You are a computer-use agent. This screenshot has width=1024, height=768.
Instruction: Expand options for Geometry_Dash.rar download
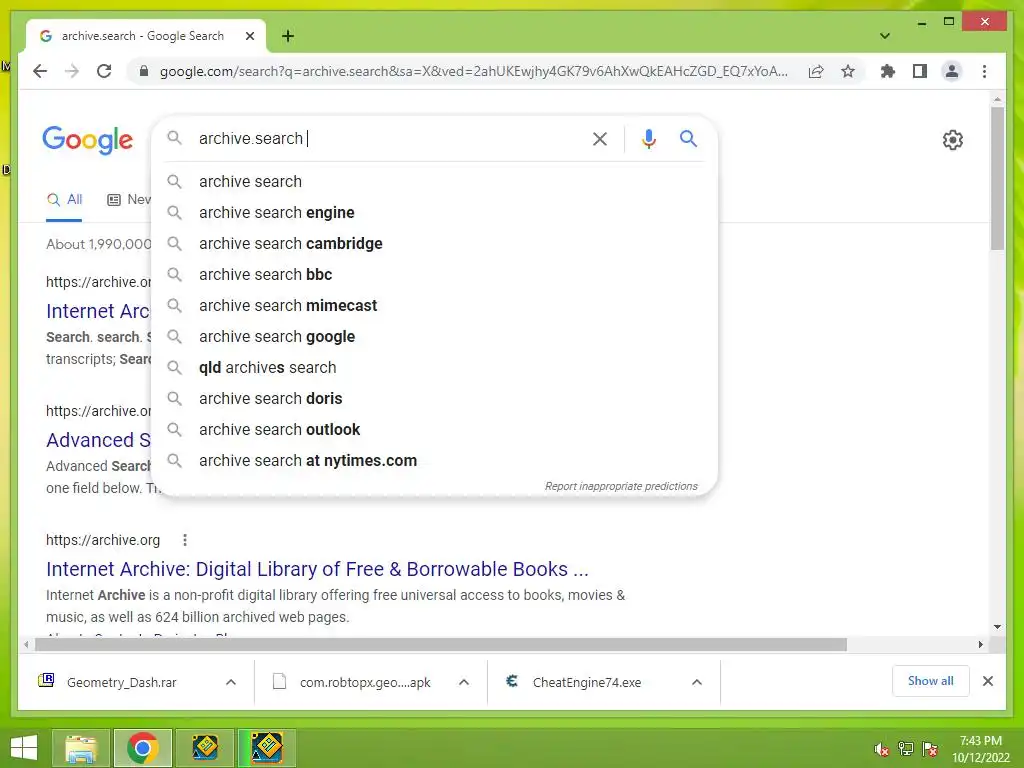[231, 682]
